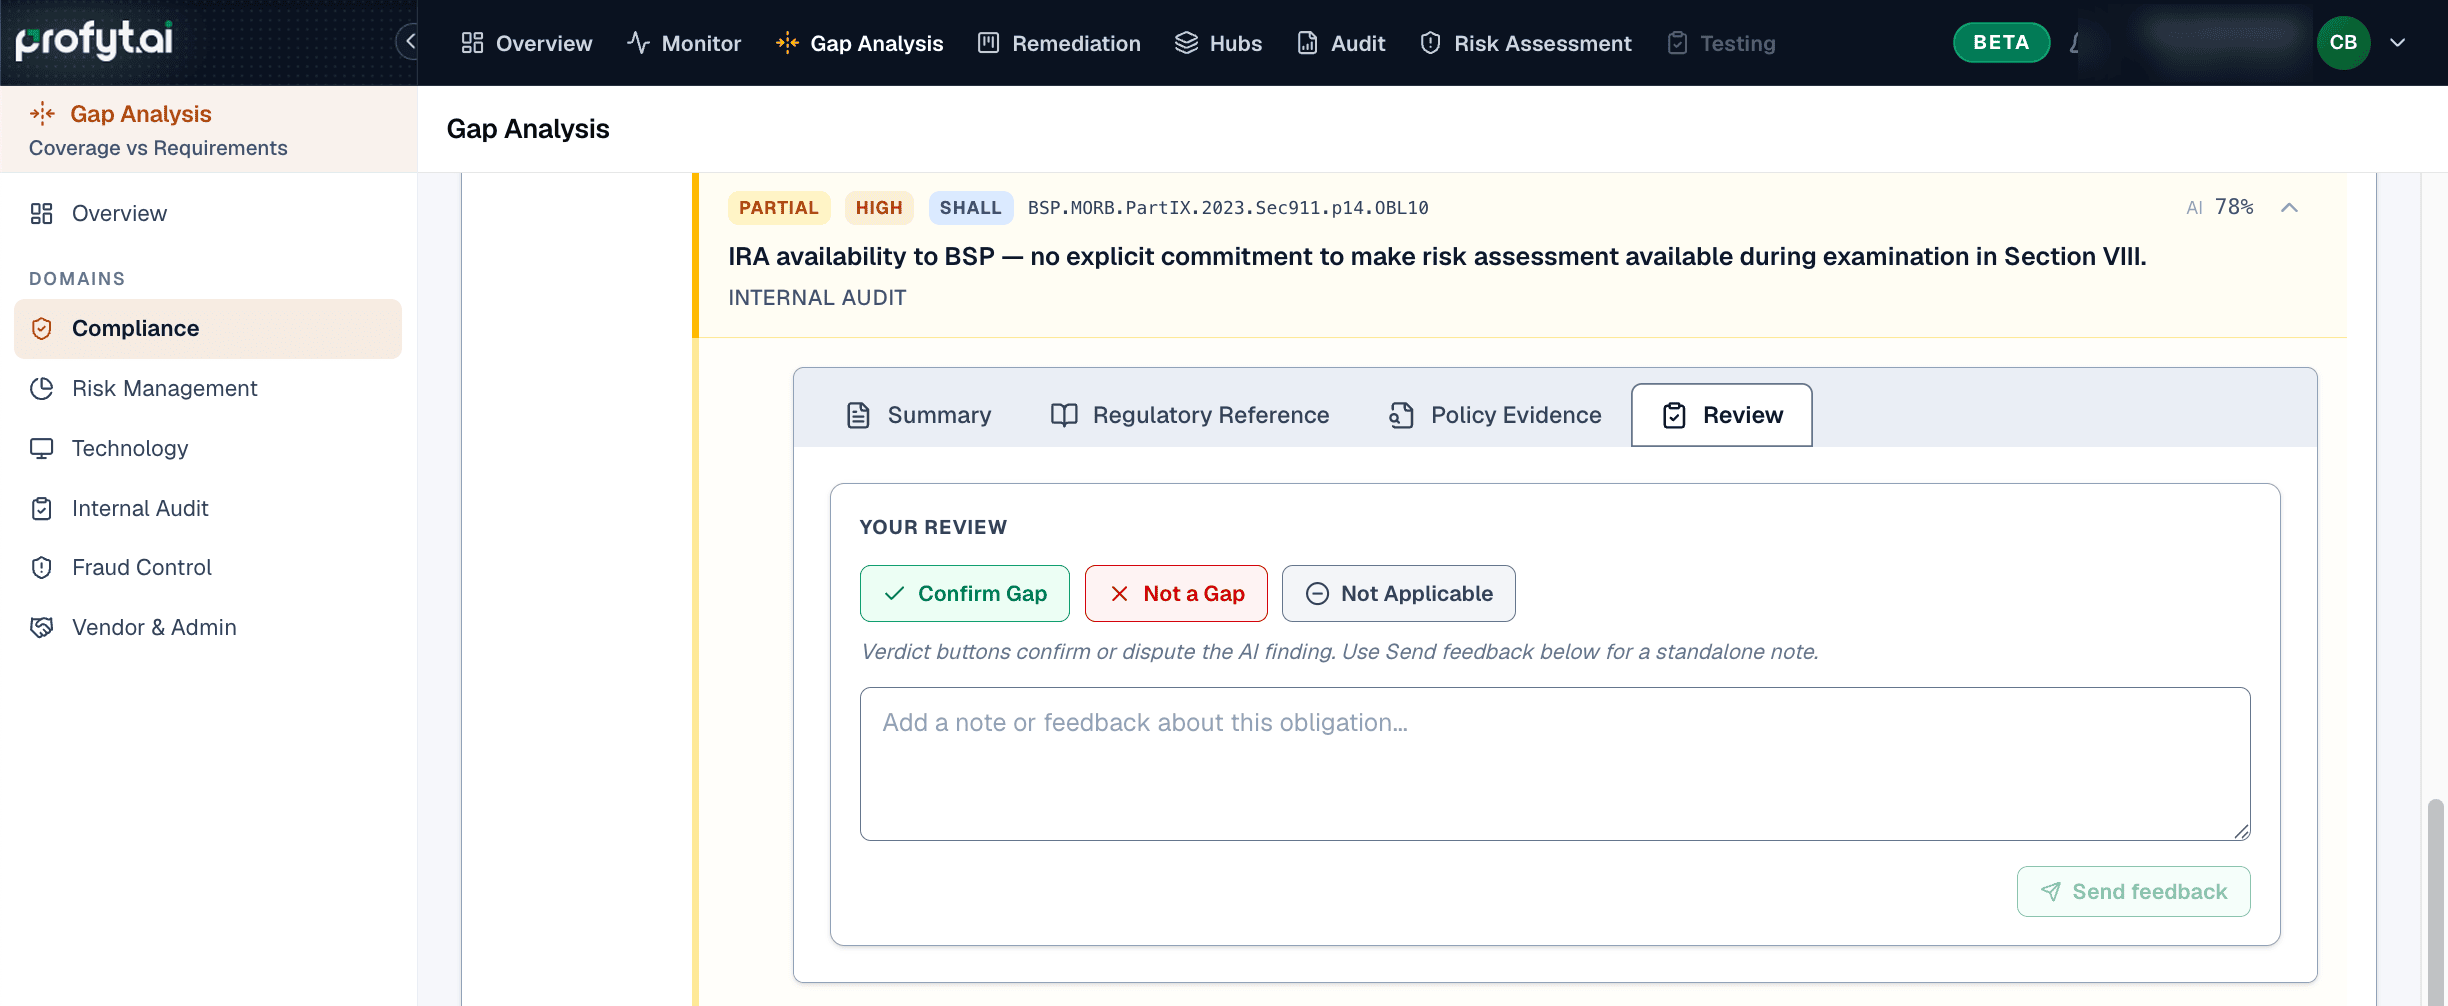Open the Audit navigation item
2448x1006 pixels.
tap(1341, 43)
